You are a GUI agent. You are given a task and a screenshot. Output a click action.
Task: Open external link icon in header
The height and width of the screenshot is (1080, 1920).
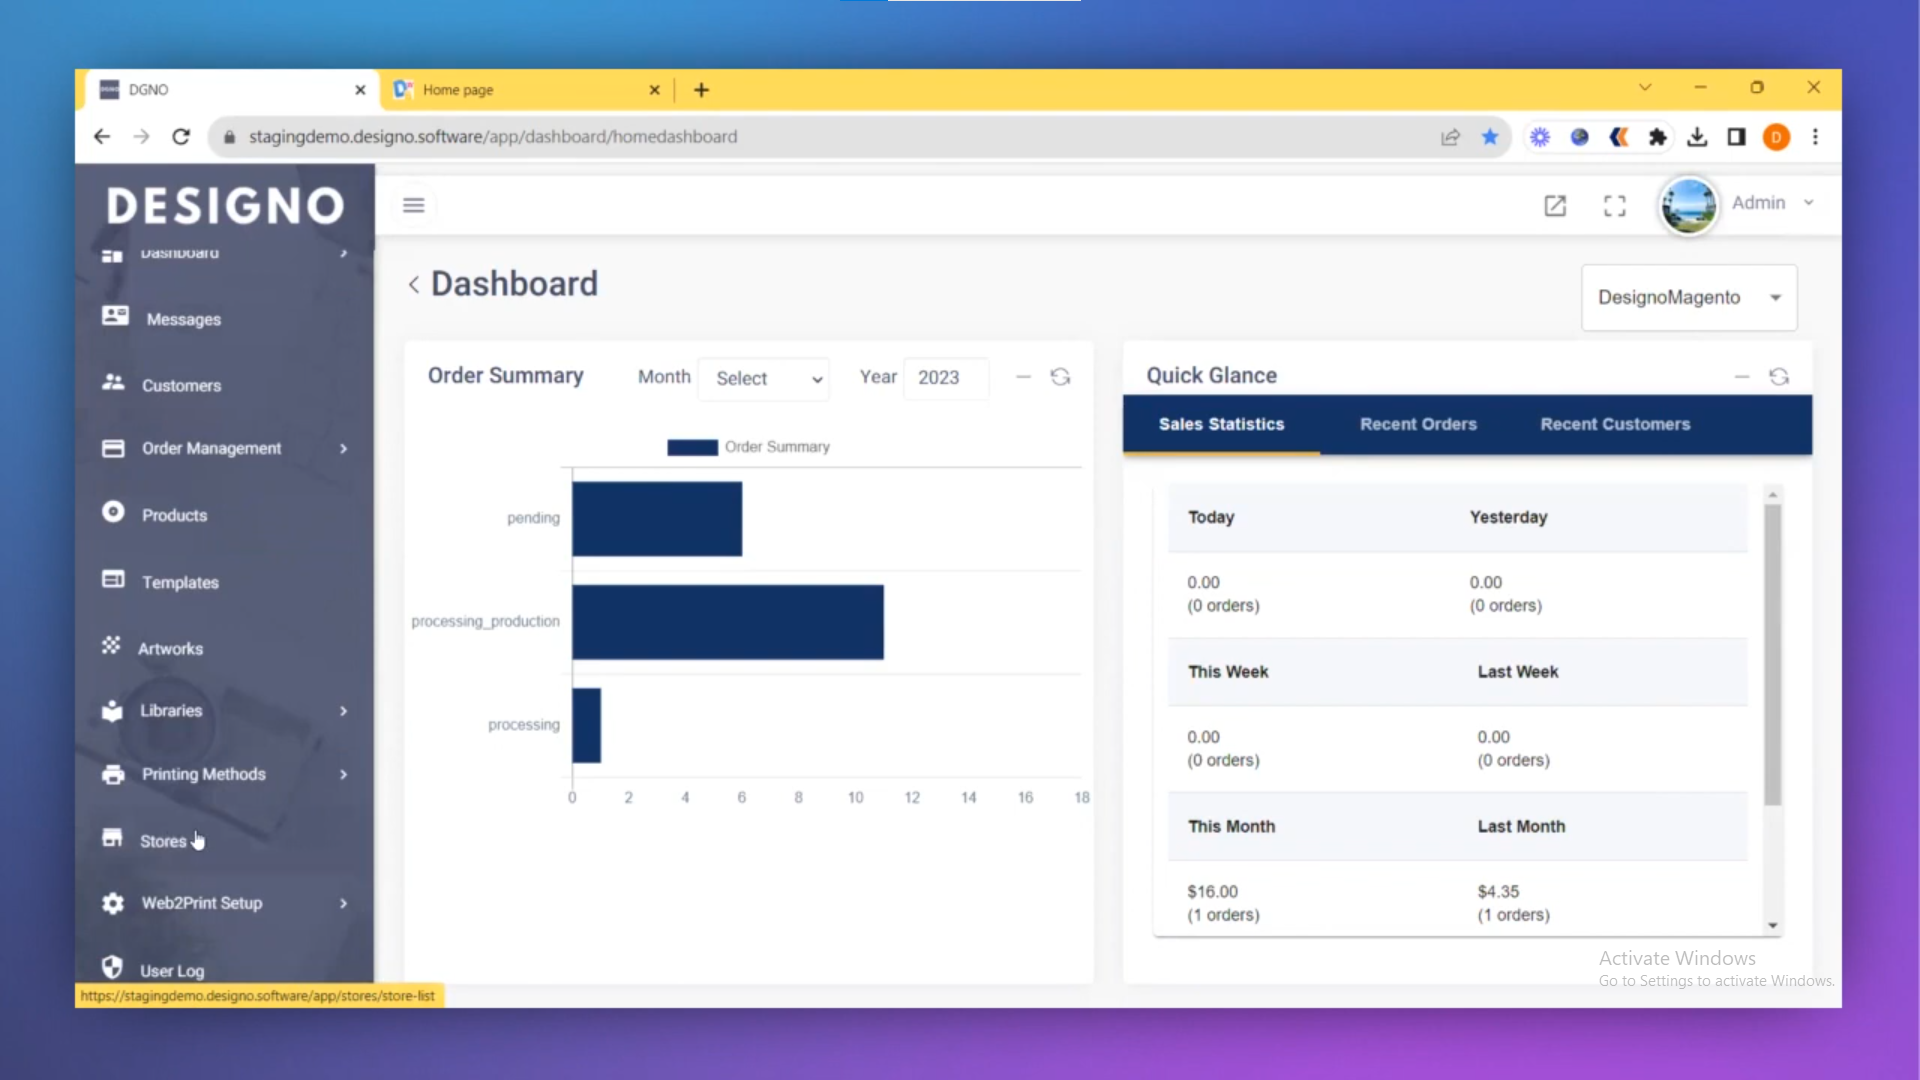click(x=1554, y=205)
